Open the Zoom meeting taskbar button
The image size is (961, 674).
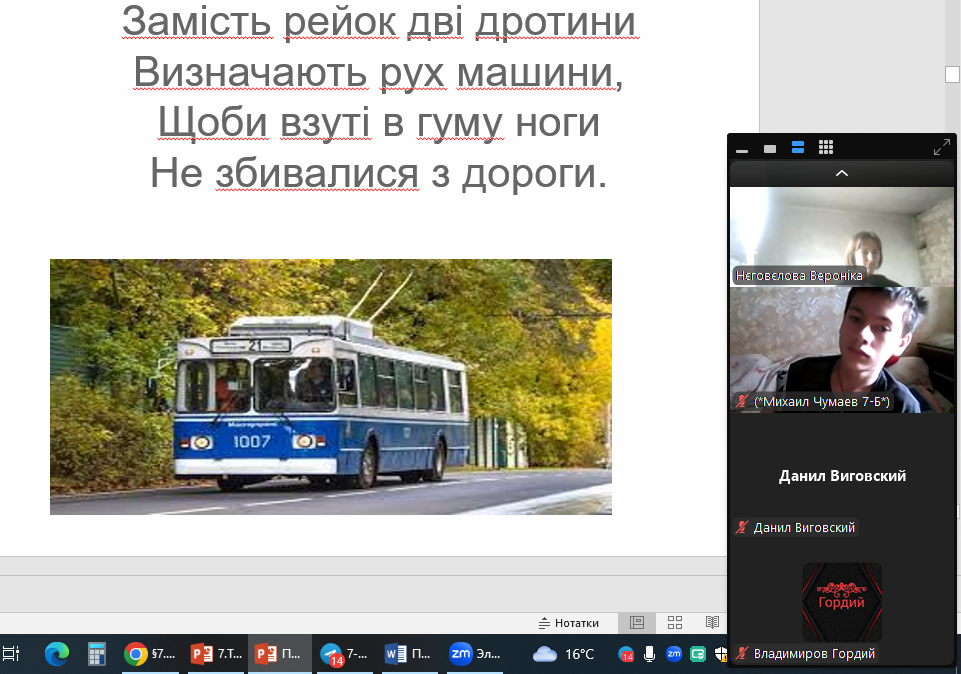[x=475, y=654]
